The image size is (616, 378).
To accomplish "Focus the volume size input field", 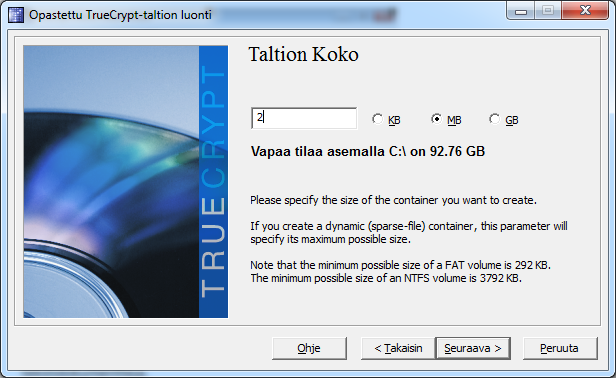I will (304, 118).
